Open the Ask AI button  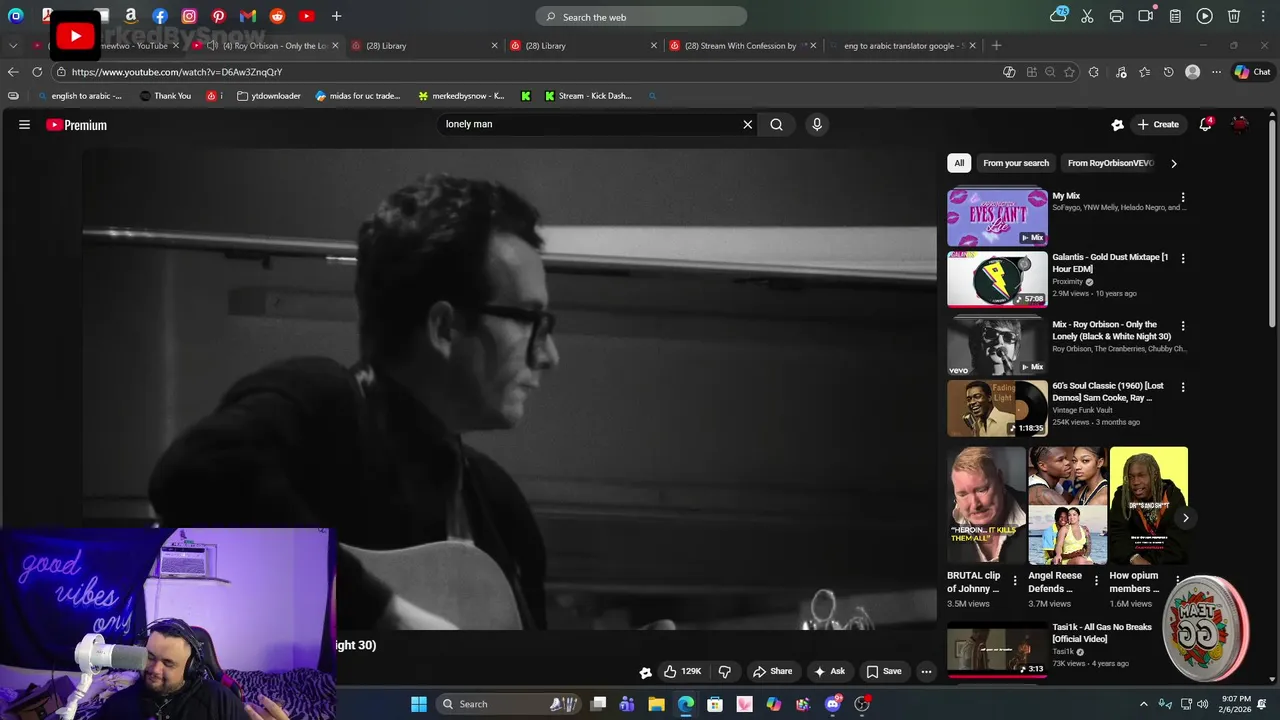(830, 672)
